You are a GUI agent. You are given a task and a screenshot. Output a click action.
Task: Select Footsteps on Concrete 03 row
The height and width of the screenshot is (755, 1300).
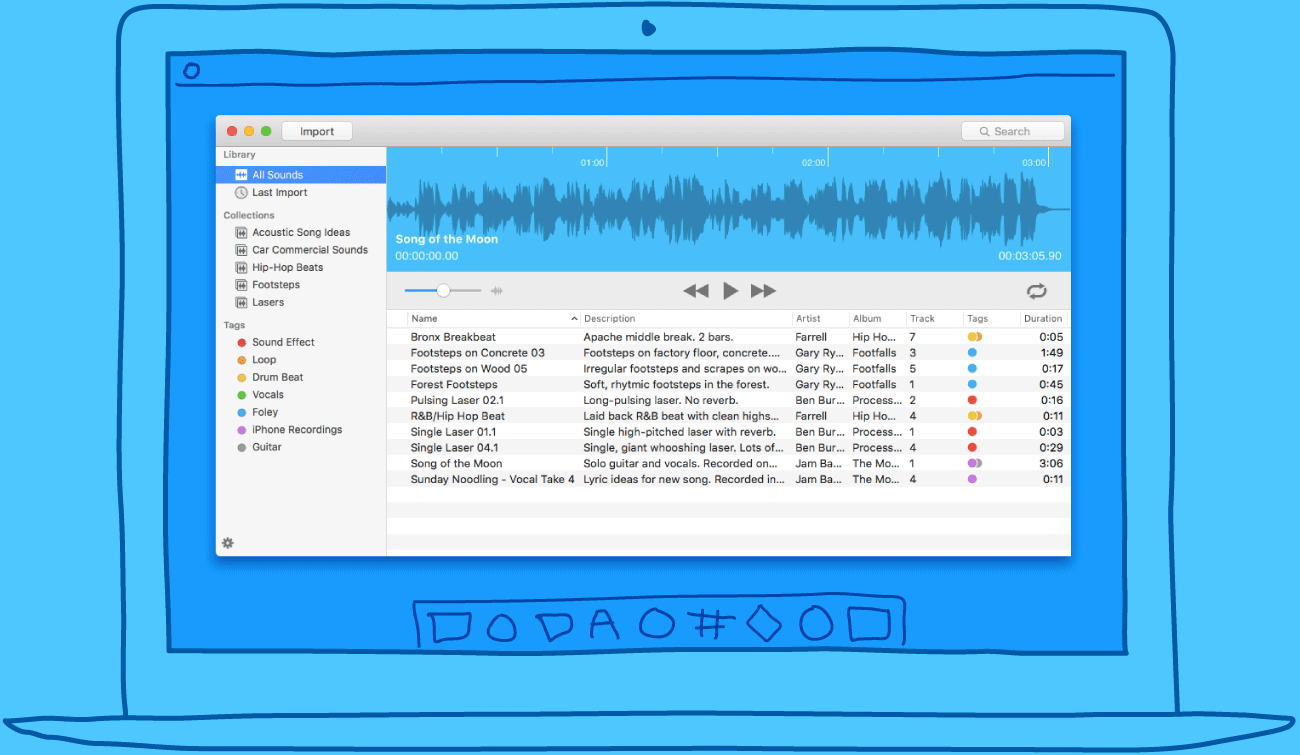point(728,353)
